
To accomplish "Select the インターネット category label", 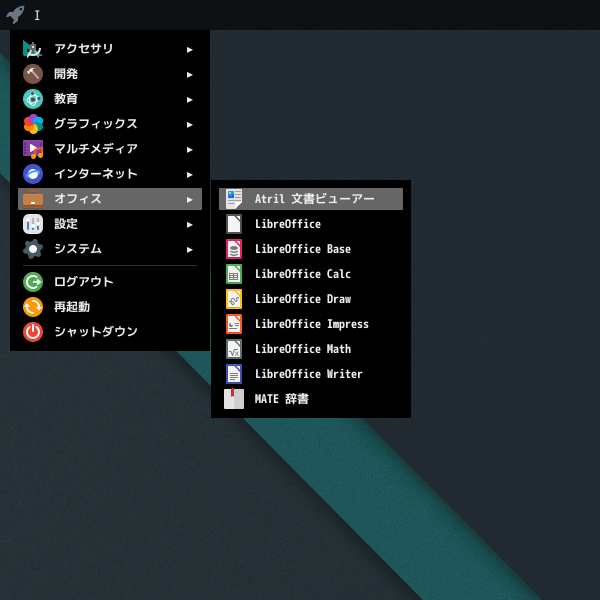I will 96,174.
